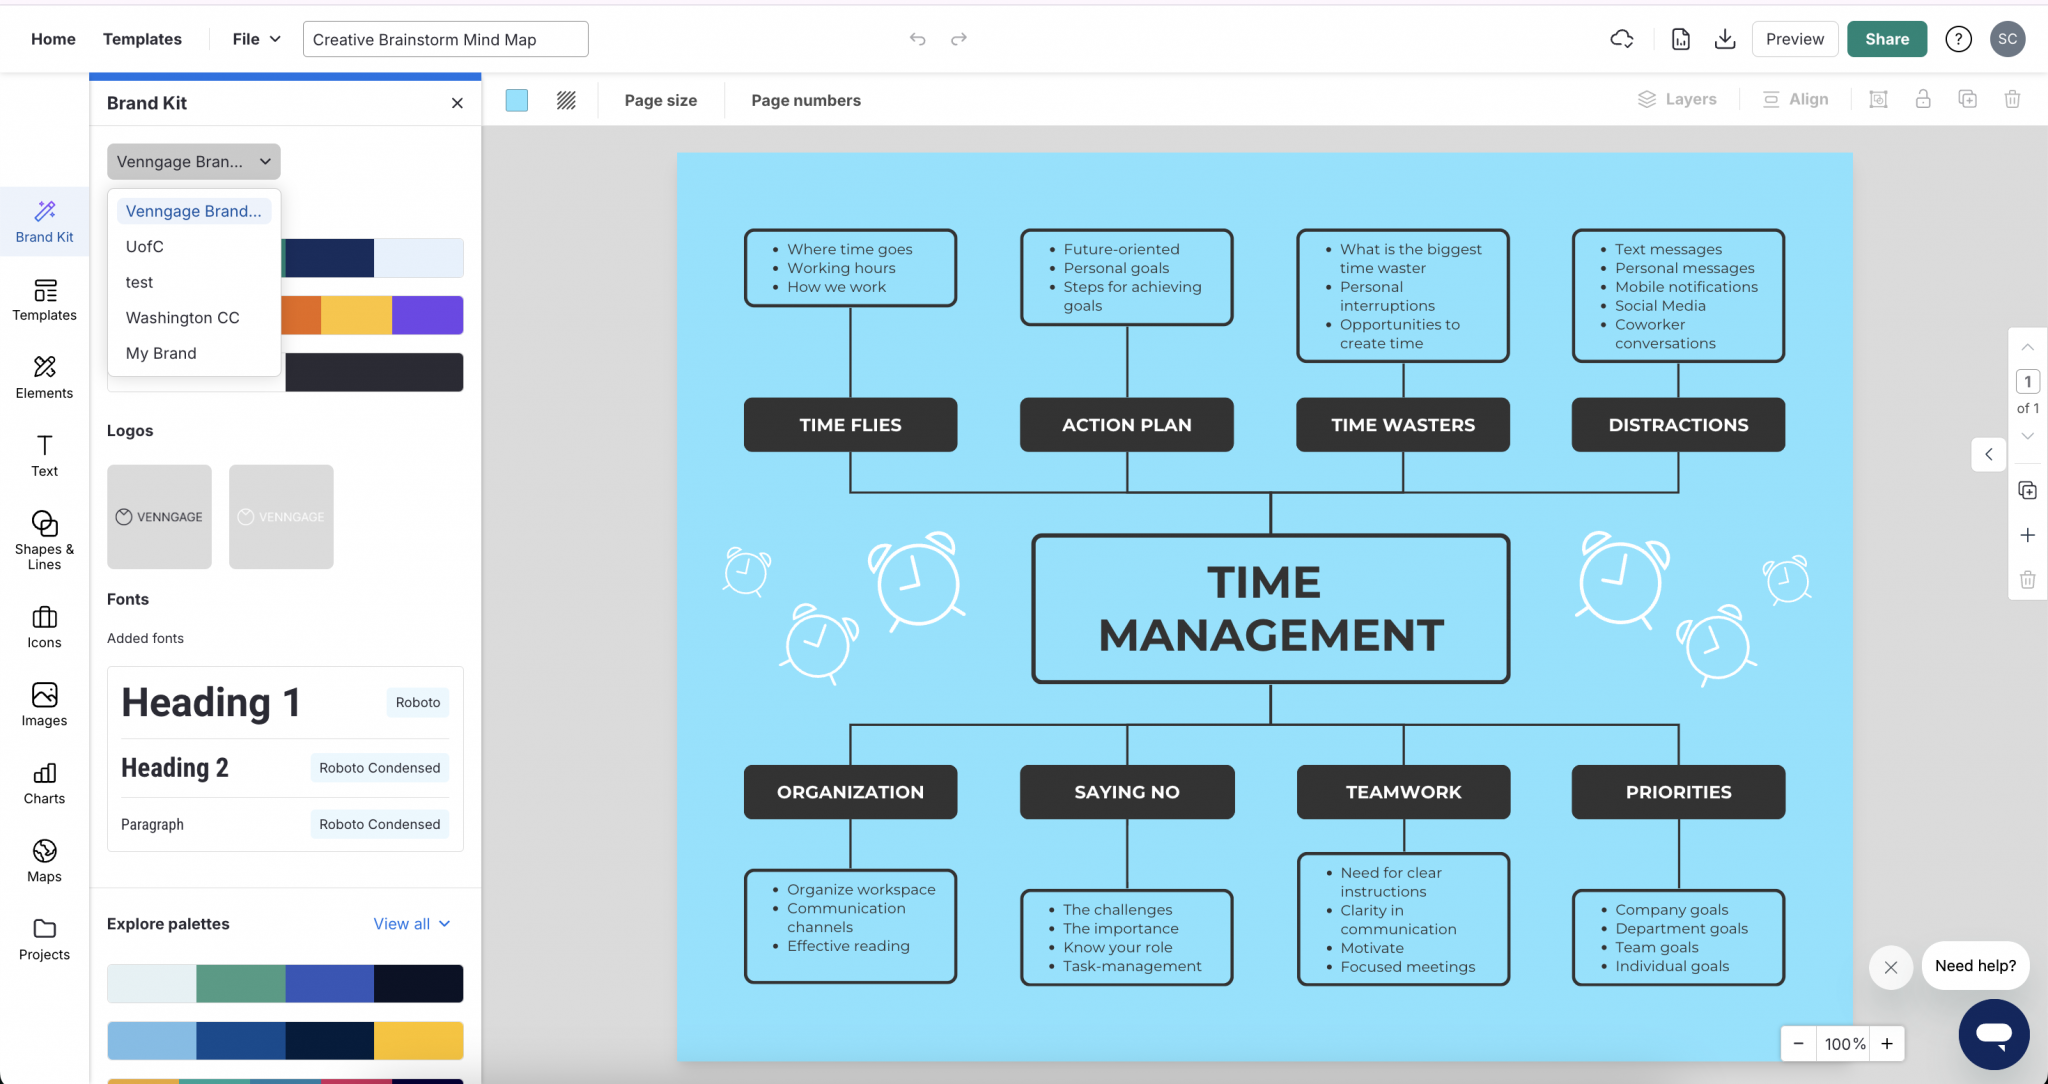Open the Charts panel in the sidebar
Image resolution: width=2048 pixels, height=1084 pixels.
[43, 784]
